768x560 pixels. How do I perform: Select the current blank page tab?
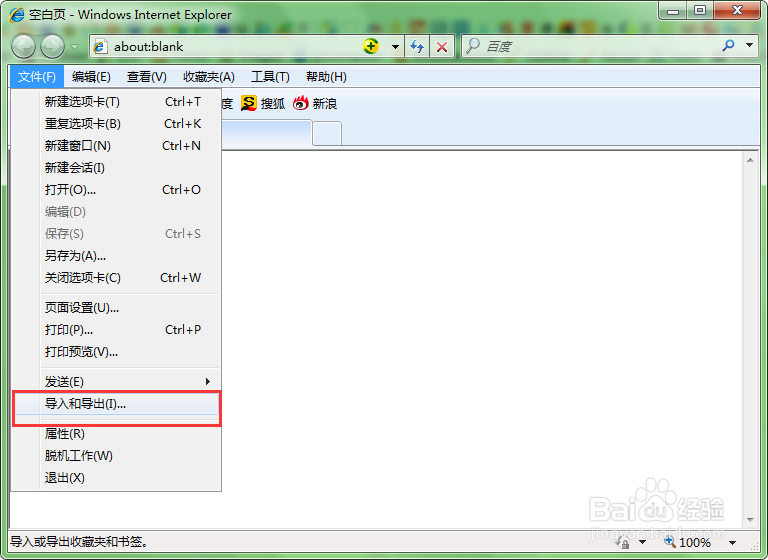click(266, 133)
